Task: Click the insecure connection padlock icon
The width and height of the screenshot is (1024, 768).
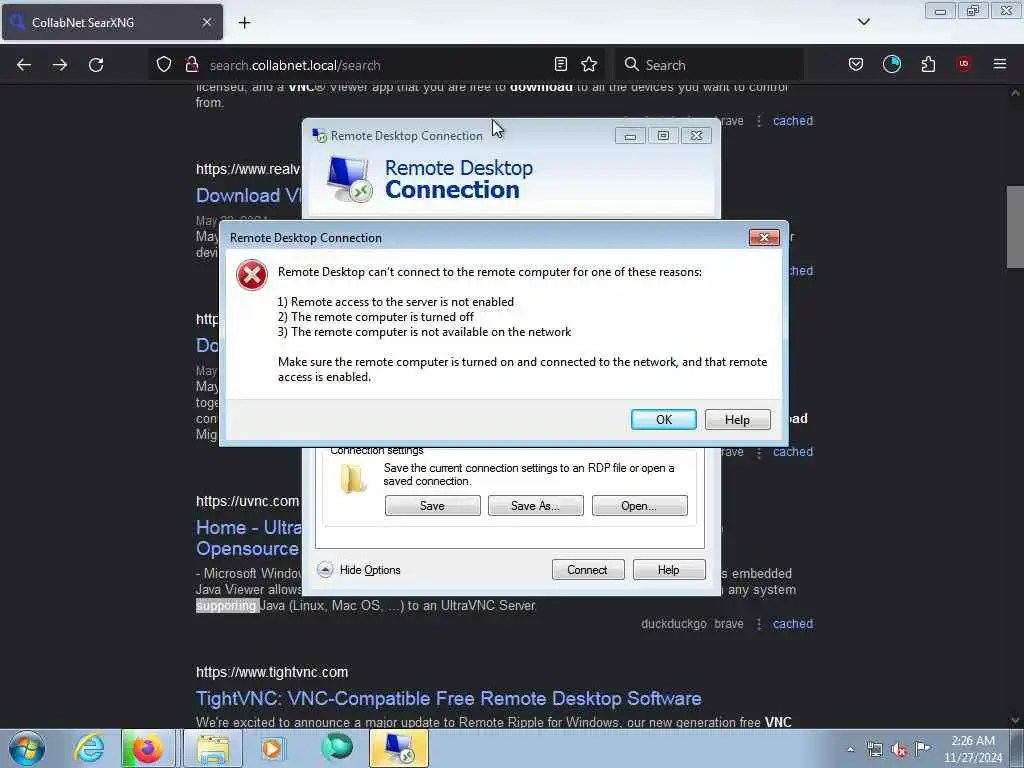Action: (x=191, y=65)
